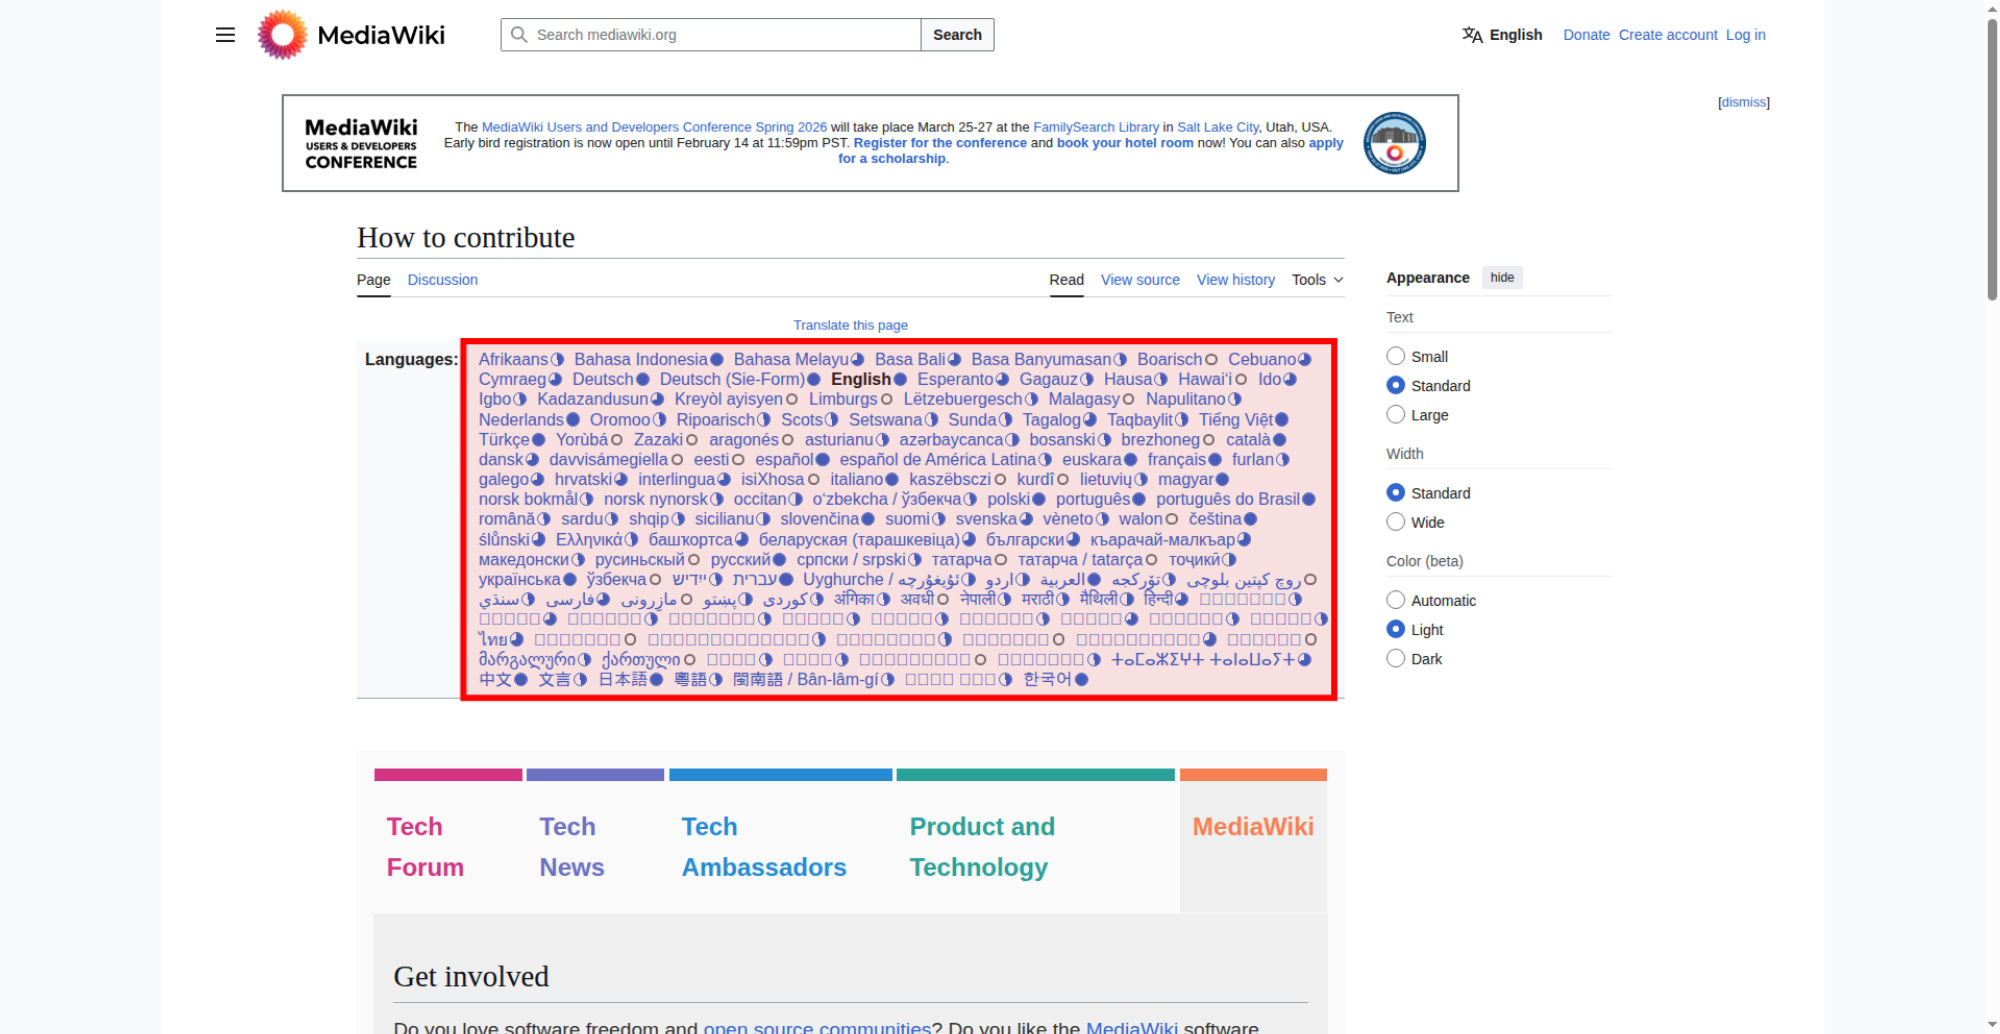The height and width of the screenshot is (1034, 2000).
Task: Click translation progress icon next to Afrikaans
Action: tap(558, 360)
